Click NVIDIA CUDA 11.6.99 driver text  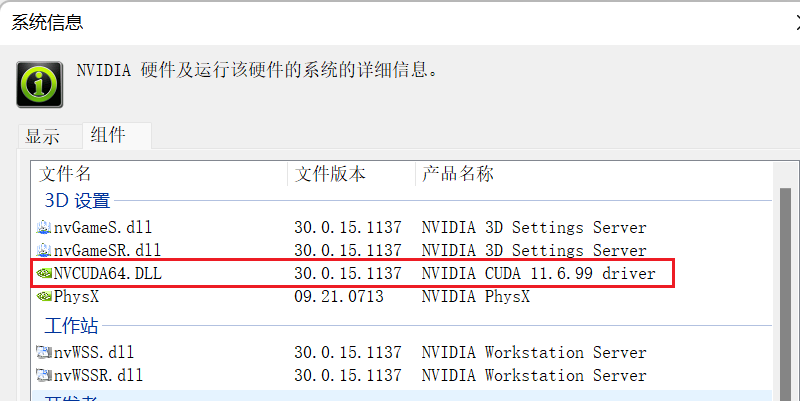(538, 273)
